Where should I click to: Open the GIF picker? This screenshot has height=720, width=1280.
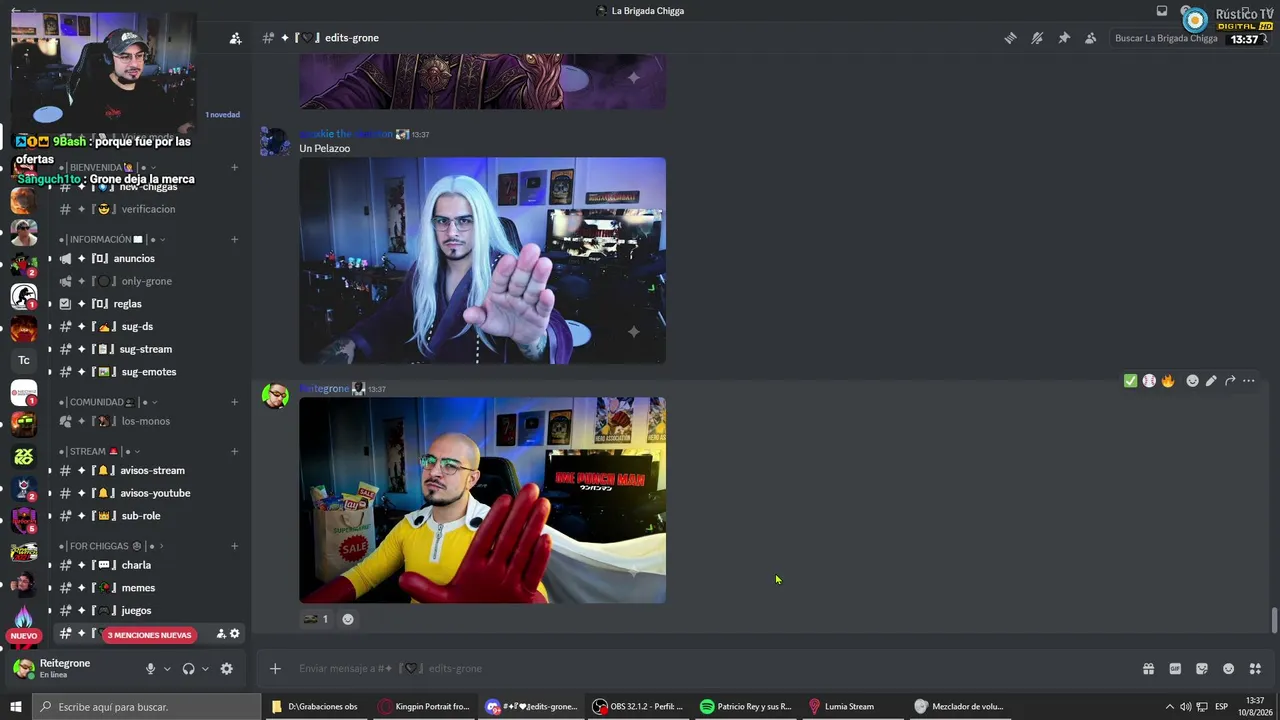(x=1175, y=669)
